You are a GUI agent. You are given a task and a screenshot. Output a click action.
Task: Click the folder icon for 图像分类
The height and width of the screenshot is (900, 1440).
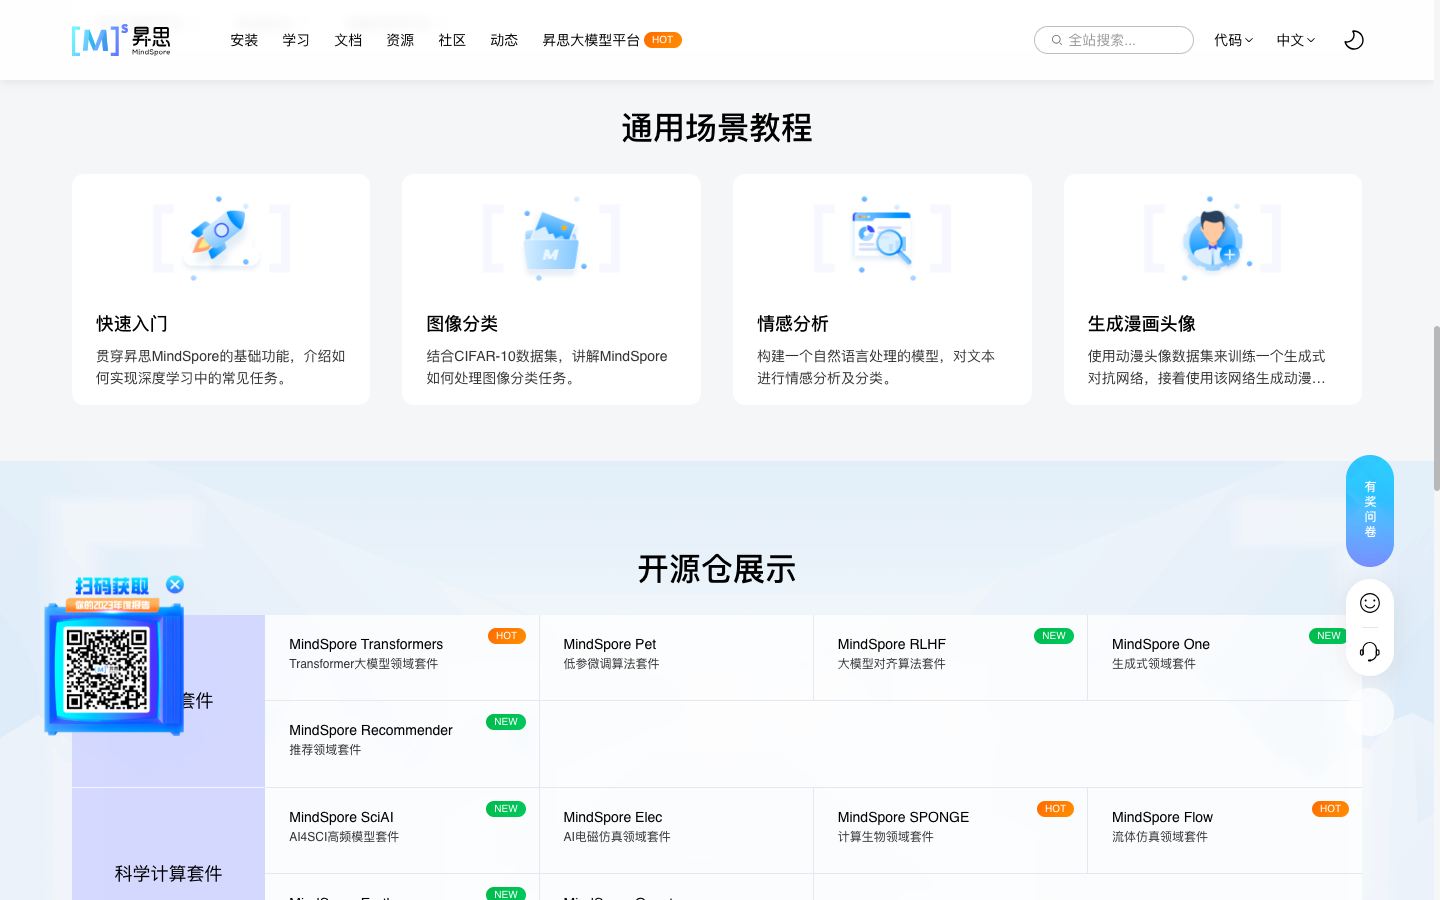coord(551,238)
